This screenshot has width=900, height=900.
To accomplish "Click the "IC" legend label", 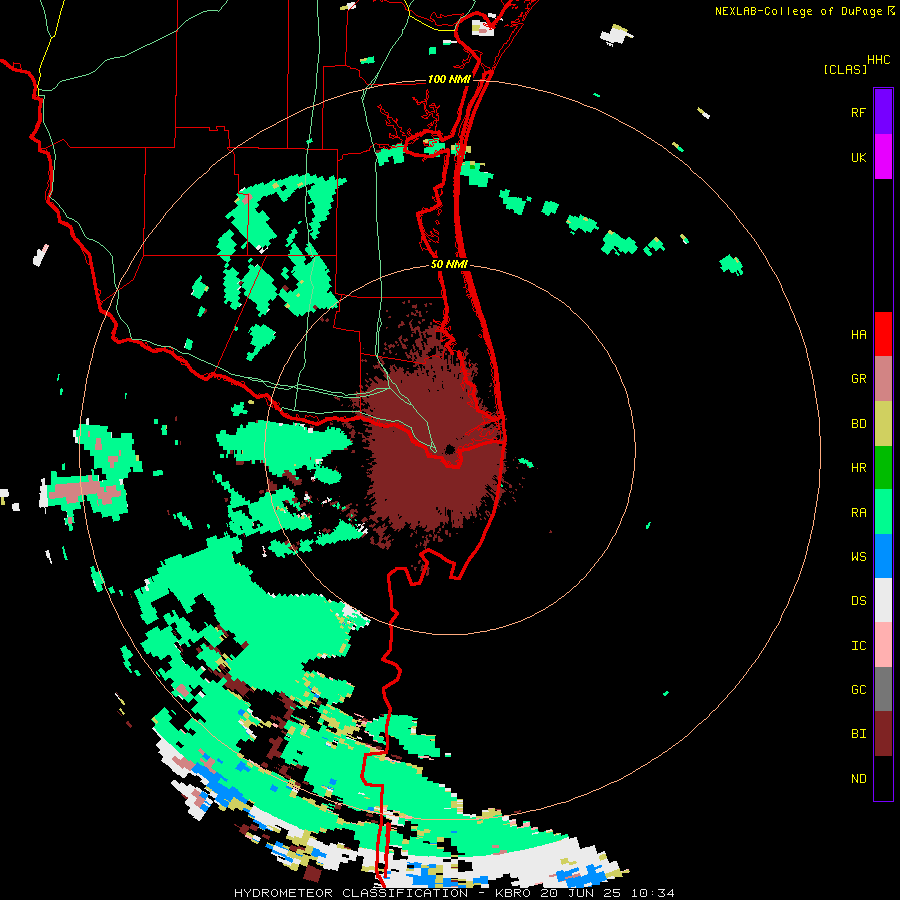I will (858, 646).
